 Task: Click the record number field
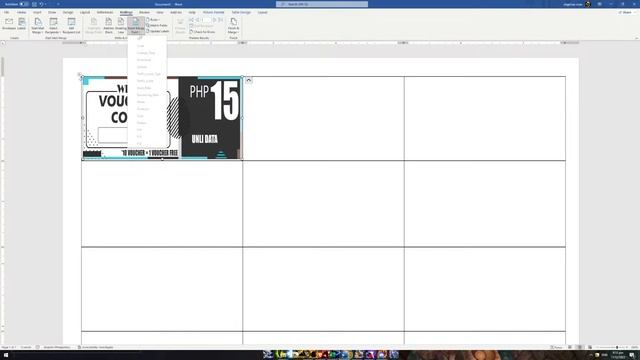(206, 20)
